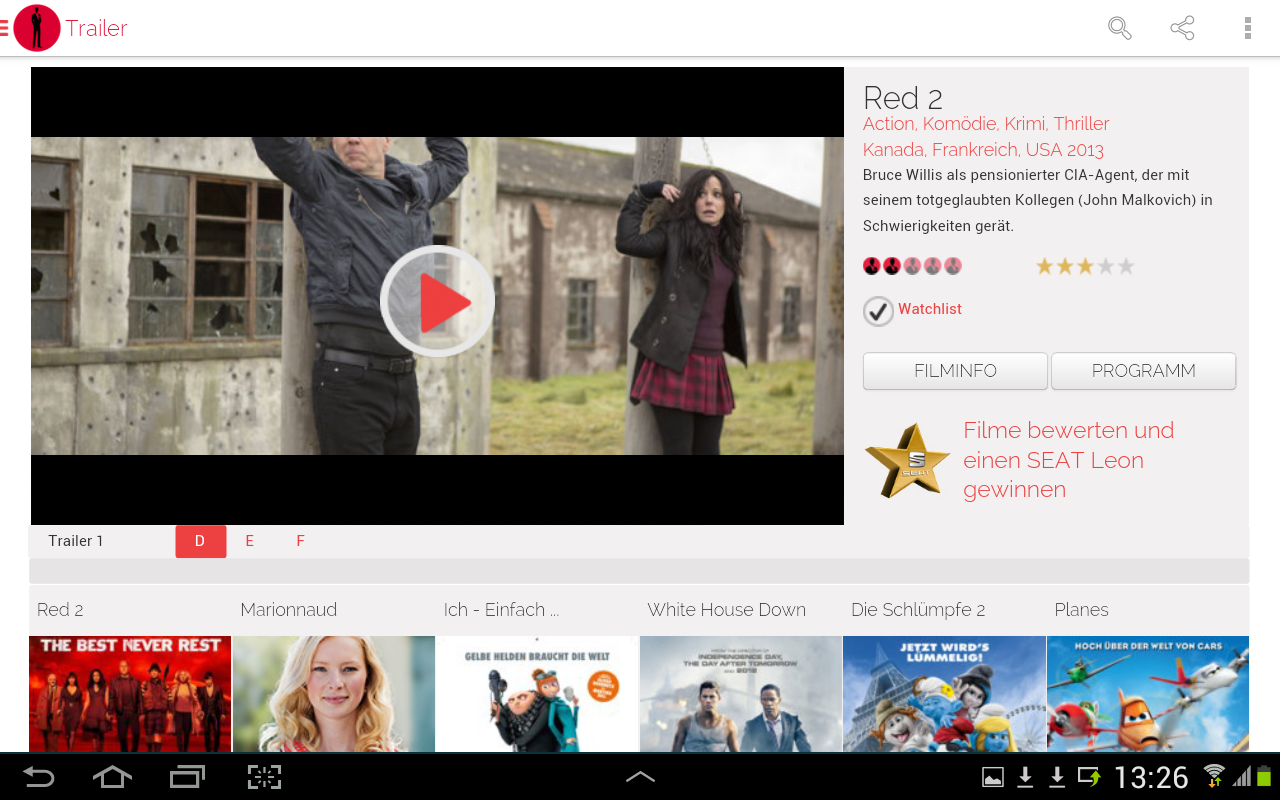The image size is (1280, 800).
Task: Select the D language tab
Action: coord(200,541)
